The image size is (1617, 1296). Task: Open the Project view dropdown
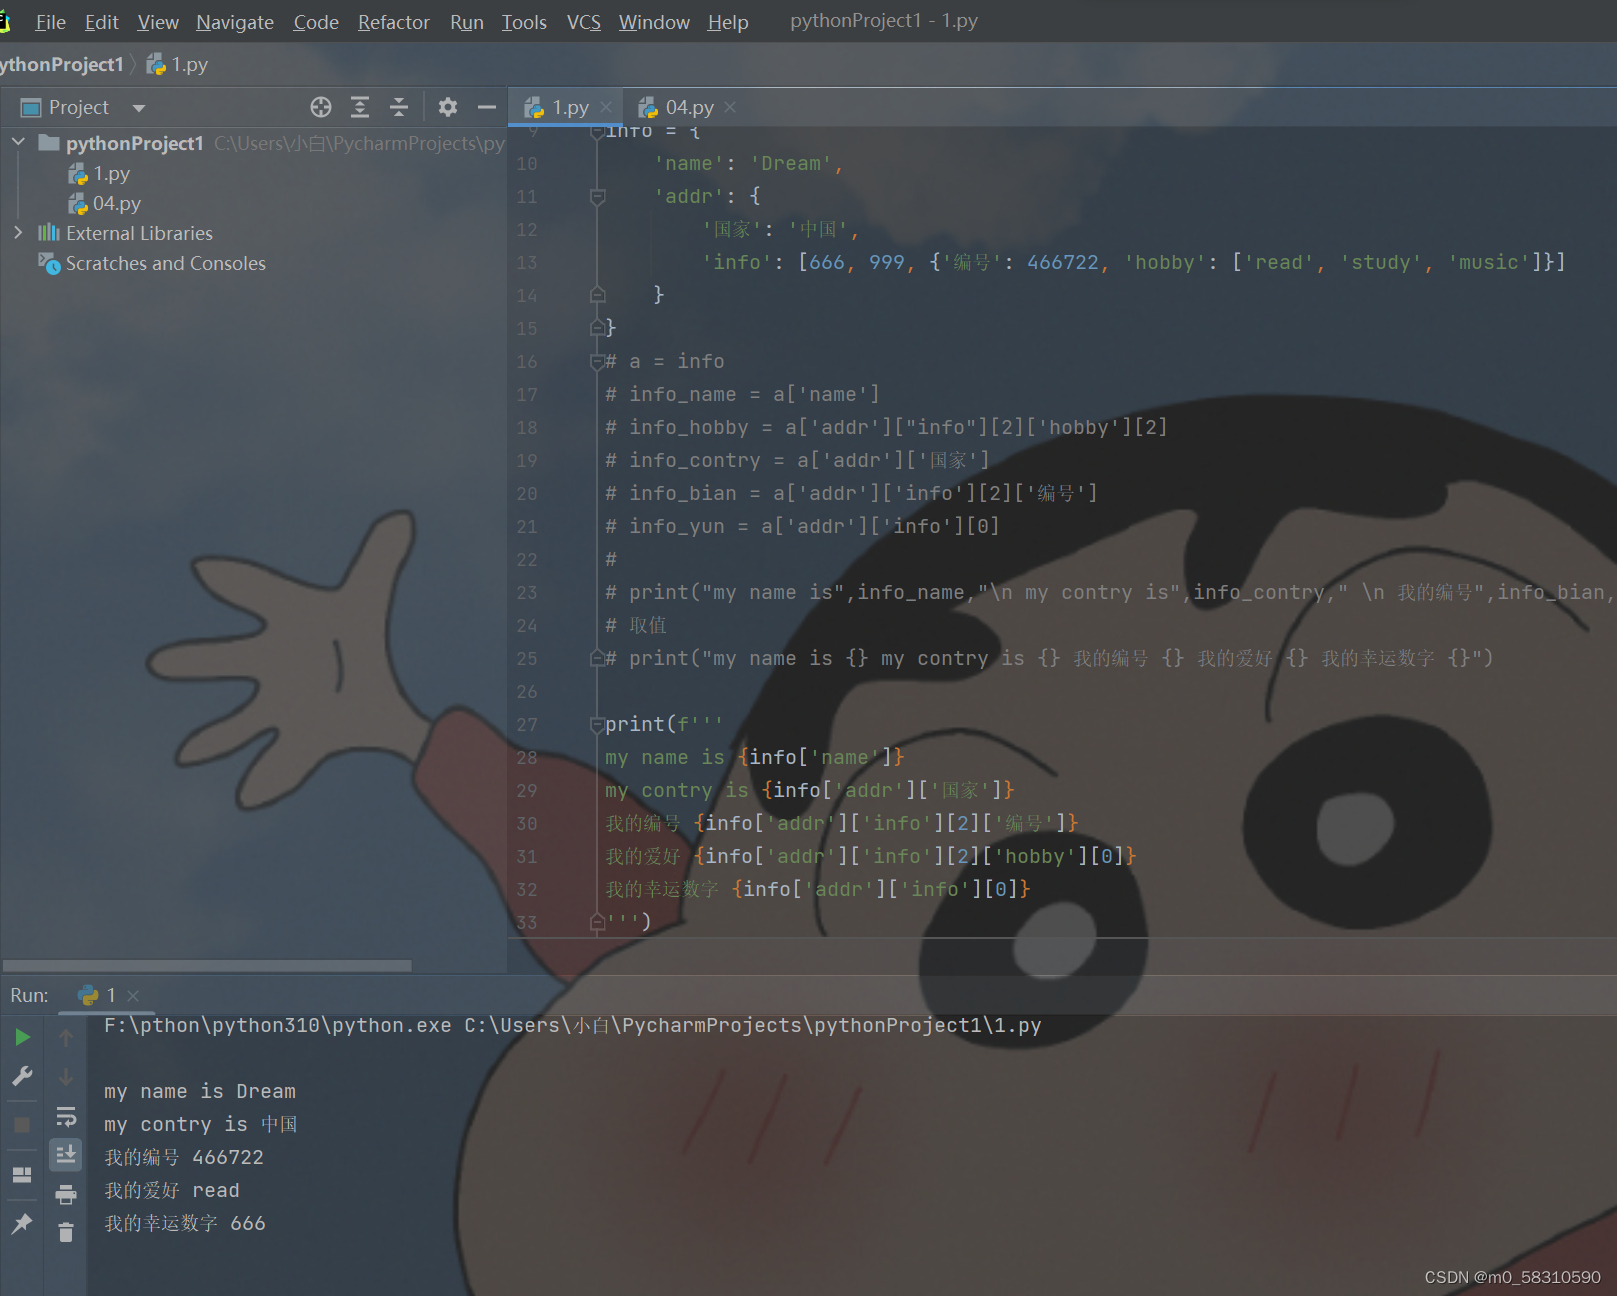pyautogui.click(x=139, y=108)
